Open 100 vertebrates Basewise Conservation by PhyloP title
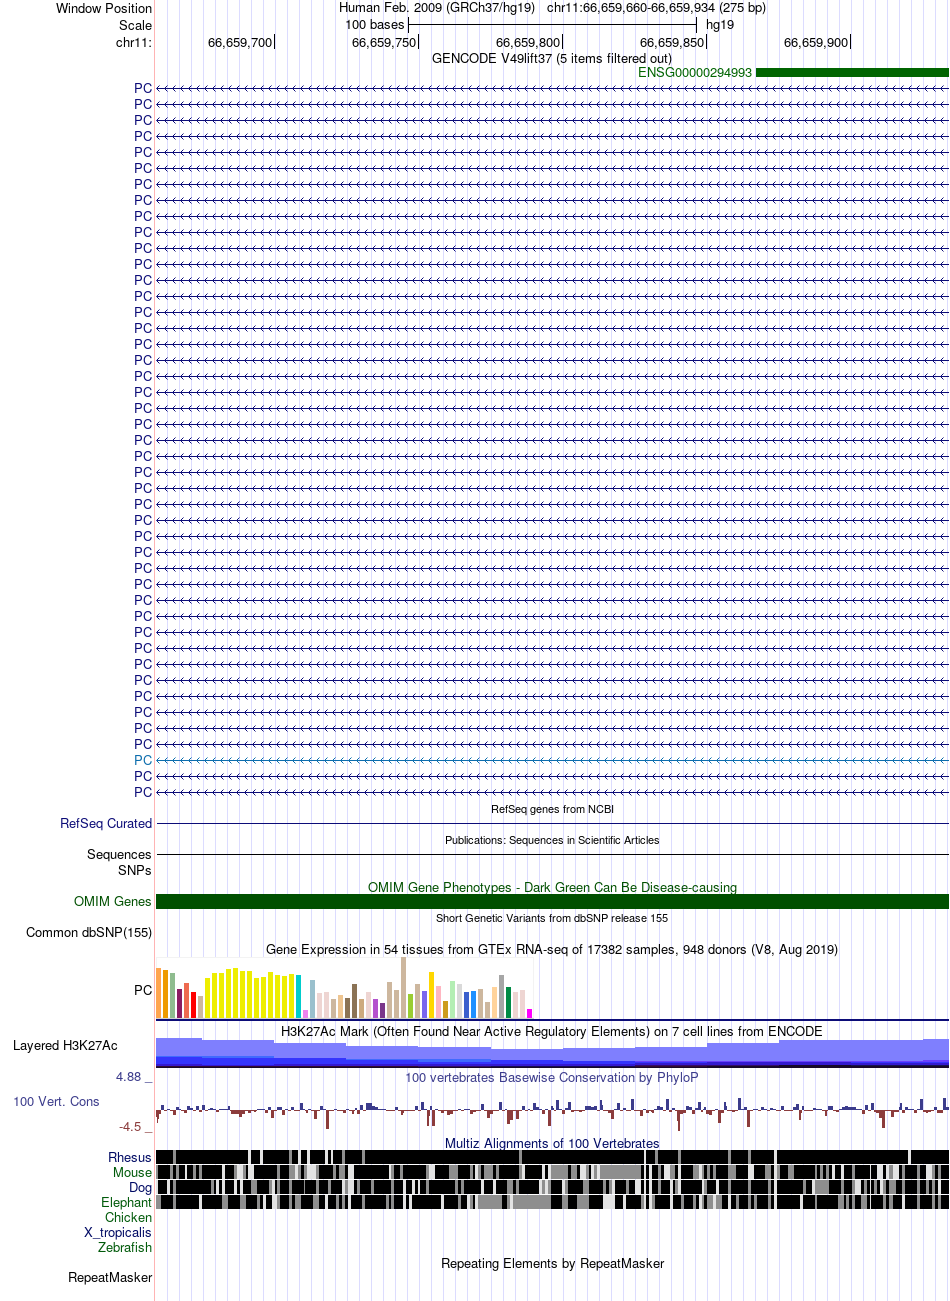 [552, 1077]
